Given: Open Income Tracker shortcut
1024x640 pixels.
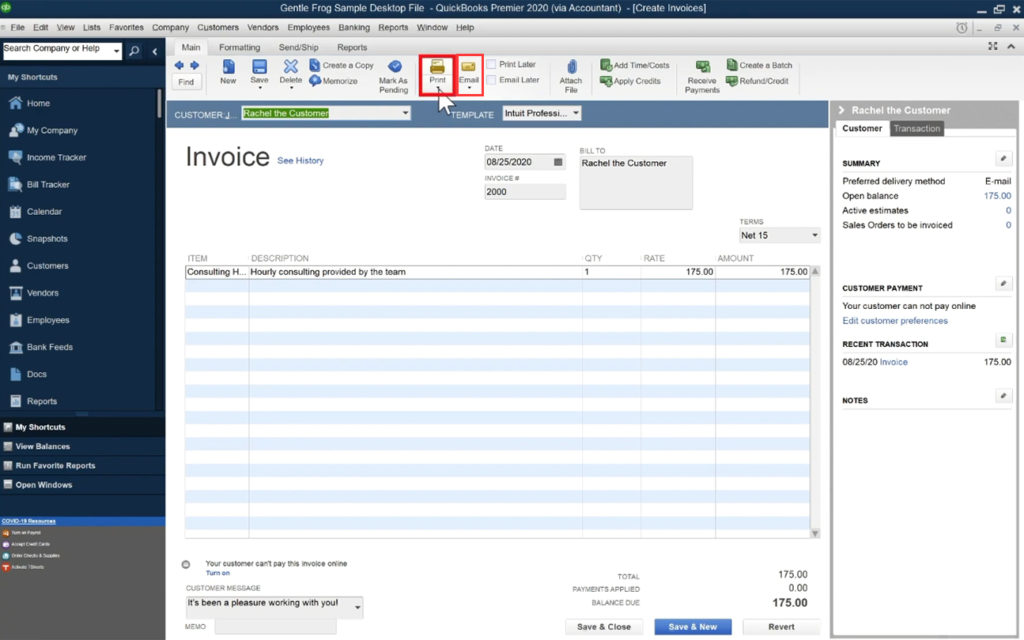Looking at the screenshot, I should (x=56, y=157).
